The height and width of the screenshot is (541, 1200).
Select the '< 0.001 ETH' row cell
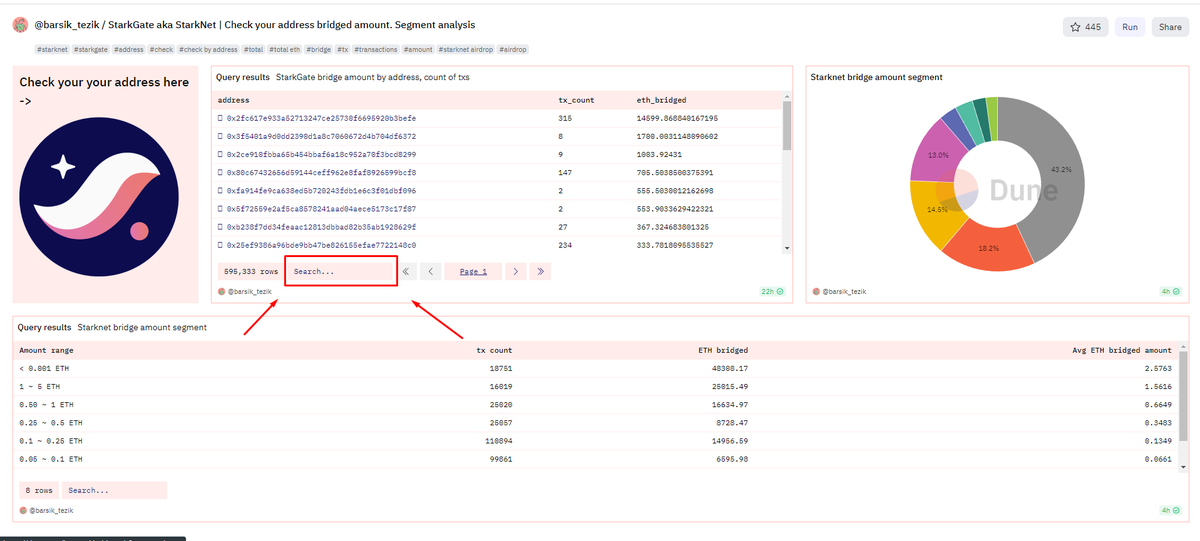pyautogui.click(x=42, y=368)
